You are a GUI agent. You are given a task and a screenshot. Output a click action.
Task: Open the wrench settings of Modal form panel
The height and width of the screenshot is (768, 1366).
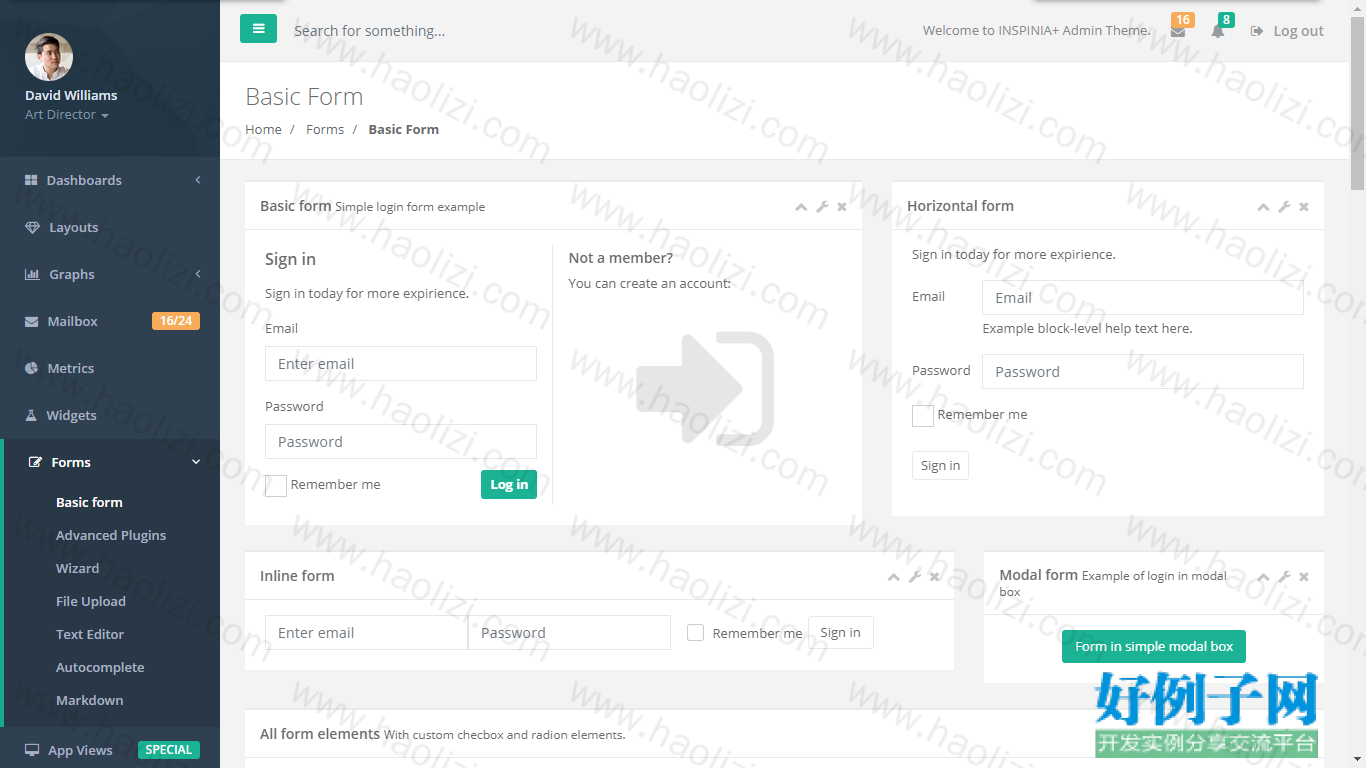pyautogui.click(x=1284, y=577)
